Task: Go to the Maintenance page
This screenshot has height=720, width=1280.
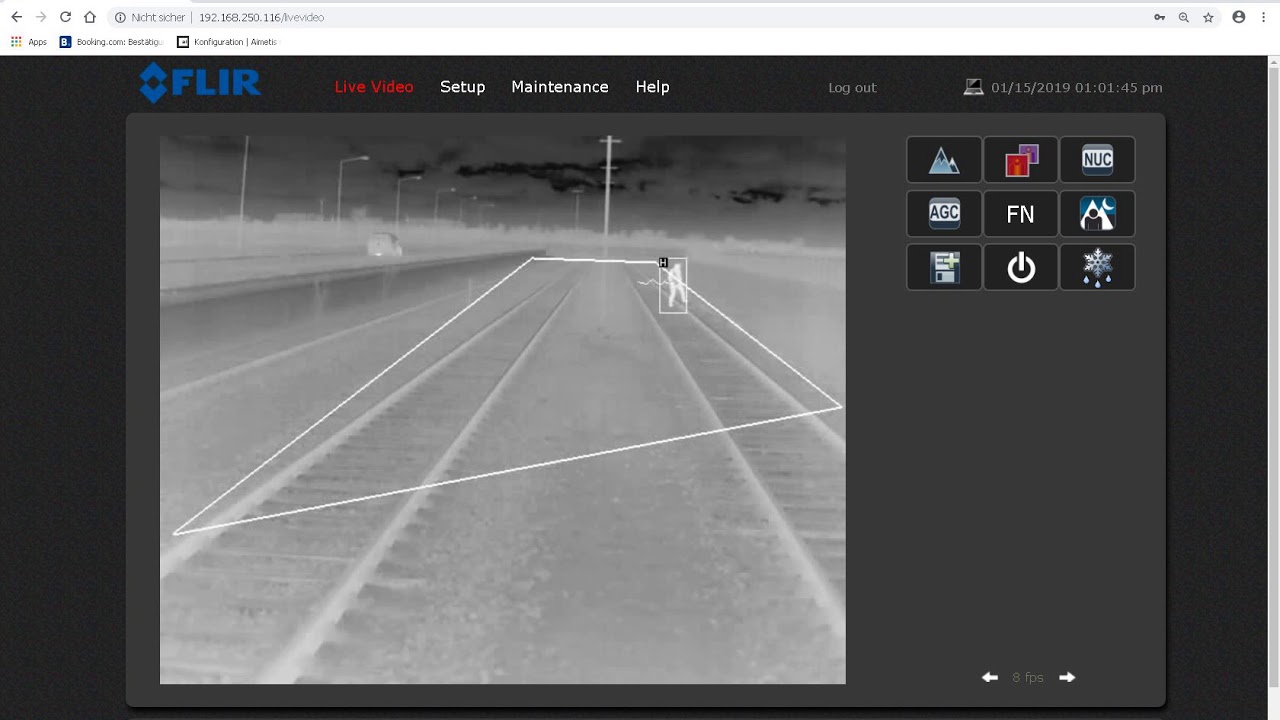Action: (560, 87)
